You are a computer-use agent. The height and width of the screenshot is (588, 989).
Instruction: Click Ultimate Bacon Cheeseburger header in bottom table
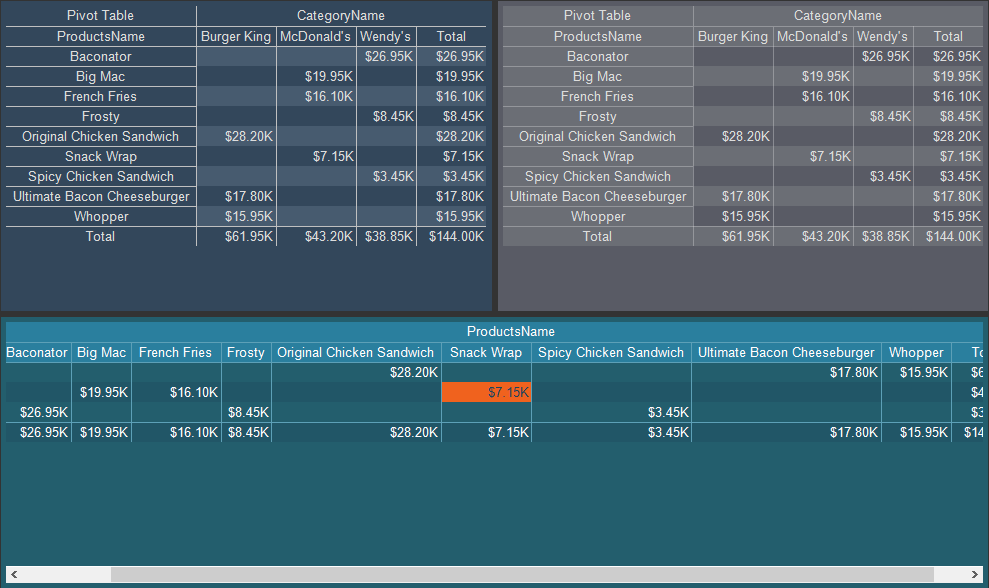(786, 352)
